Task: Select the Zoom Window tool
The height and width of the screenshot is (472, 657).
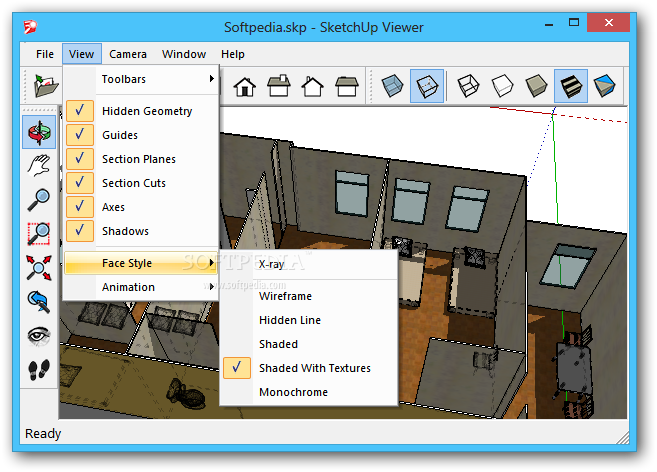Action: pos(39,233)
